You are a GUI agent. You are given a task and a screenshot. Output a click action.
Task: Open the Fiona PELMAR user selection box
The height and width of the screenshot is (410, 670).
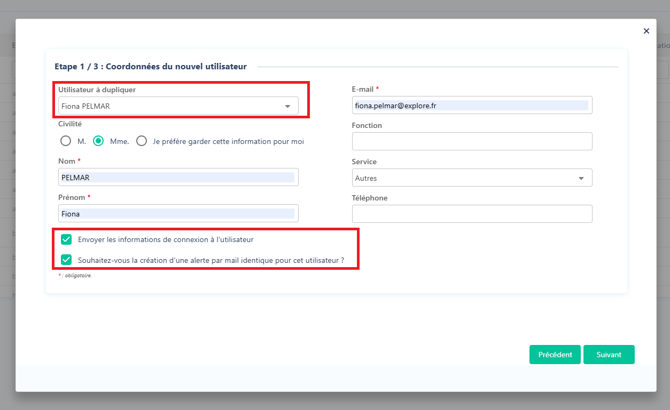pos(170,106)
